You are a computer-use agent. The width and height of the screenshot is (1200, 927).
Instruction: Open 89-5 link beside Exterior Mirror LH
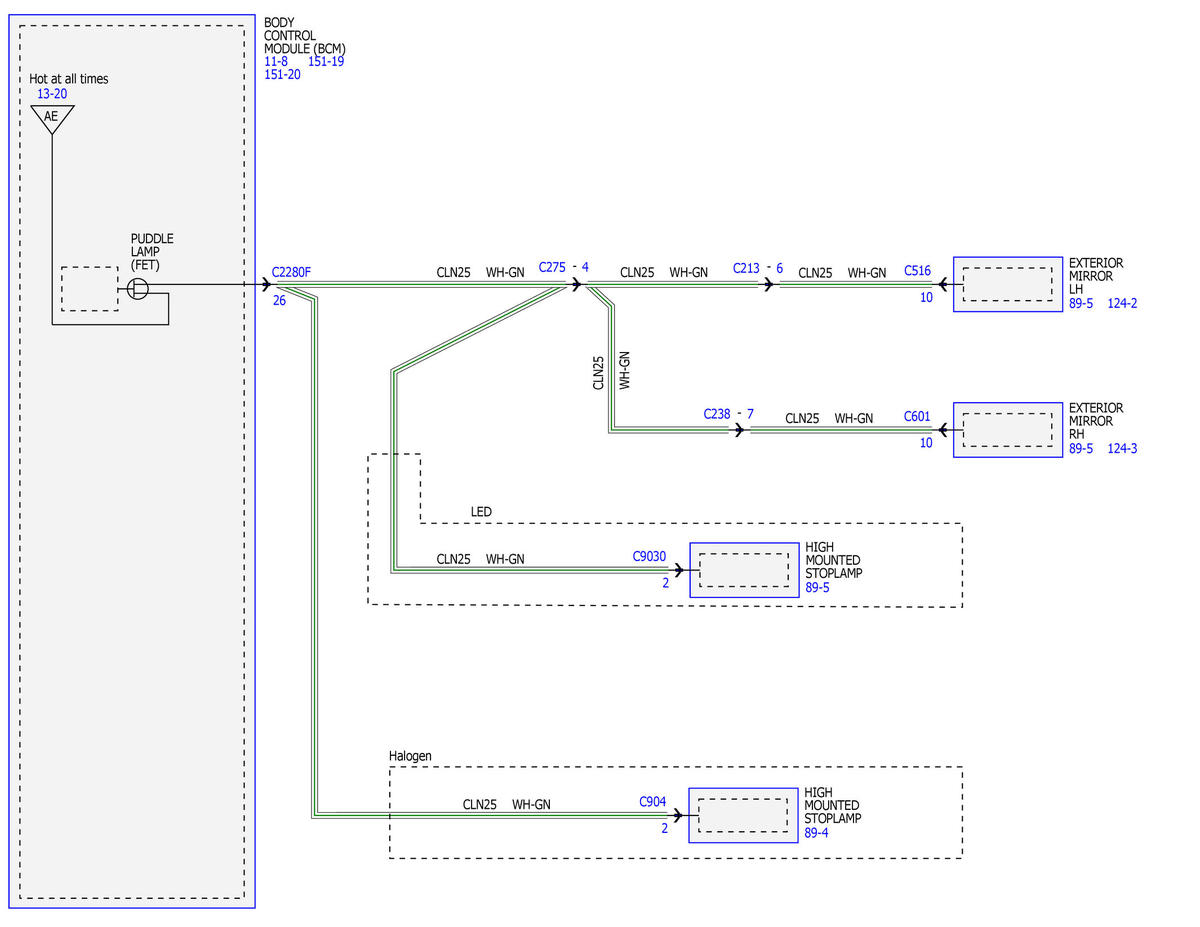[x=1081, y=303]
